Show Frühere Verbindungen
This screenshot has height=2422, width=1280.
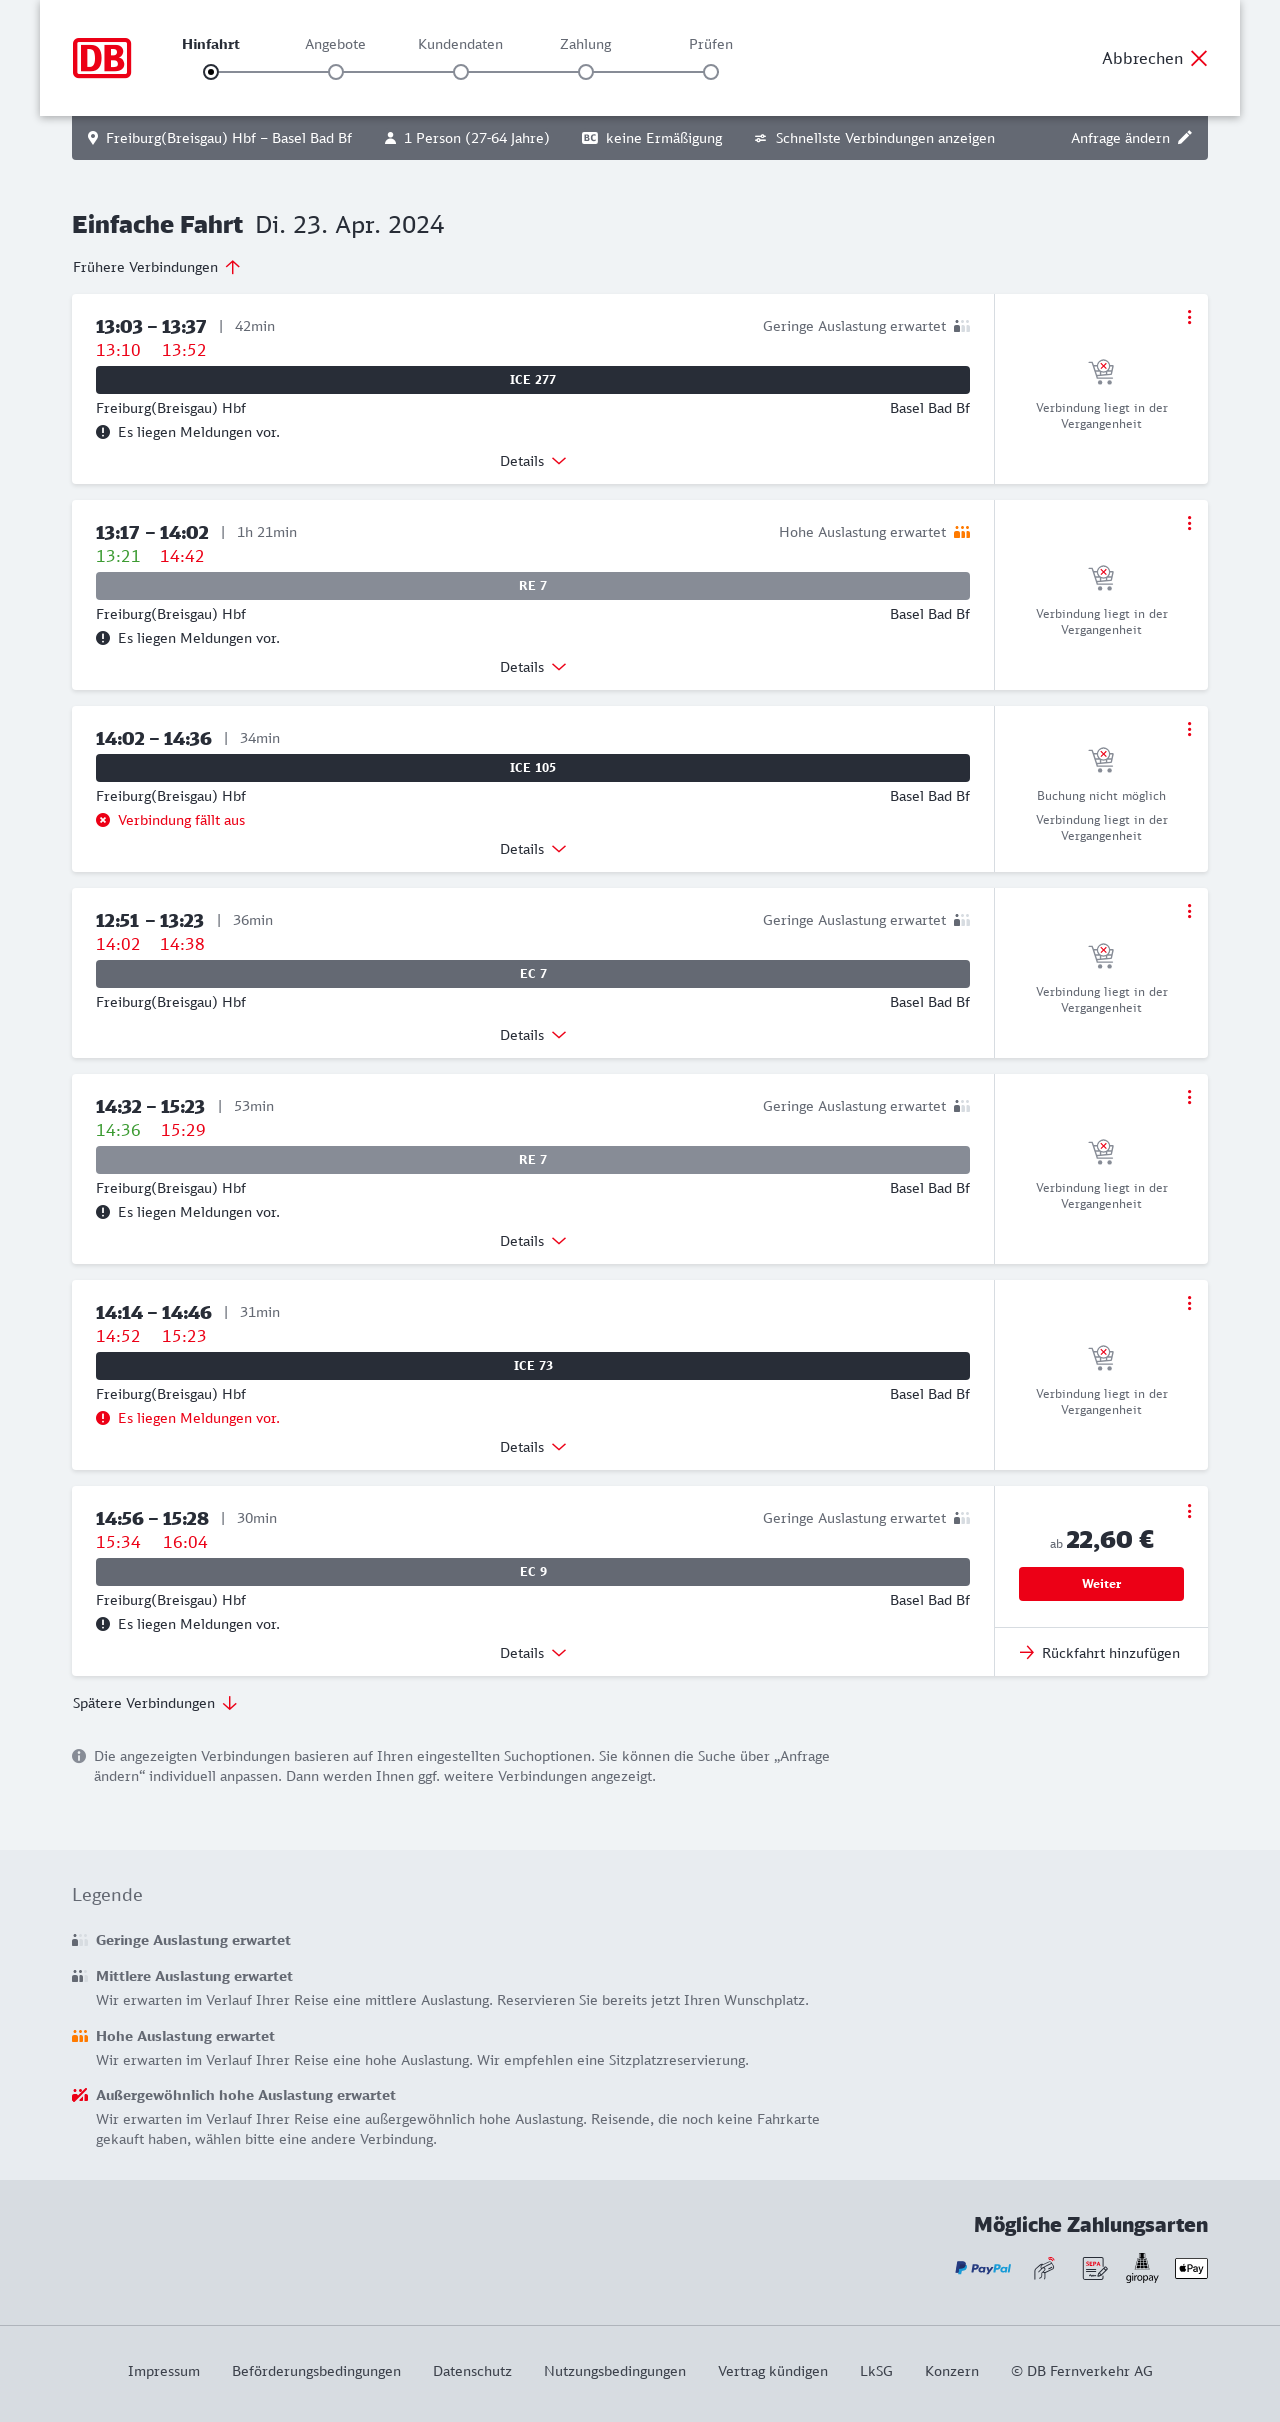[157, 267]
